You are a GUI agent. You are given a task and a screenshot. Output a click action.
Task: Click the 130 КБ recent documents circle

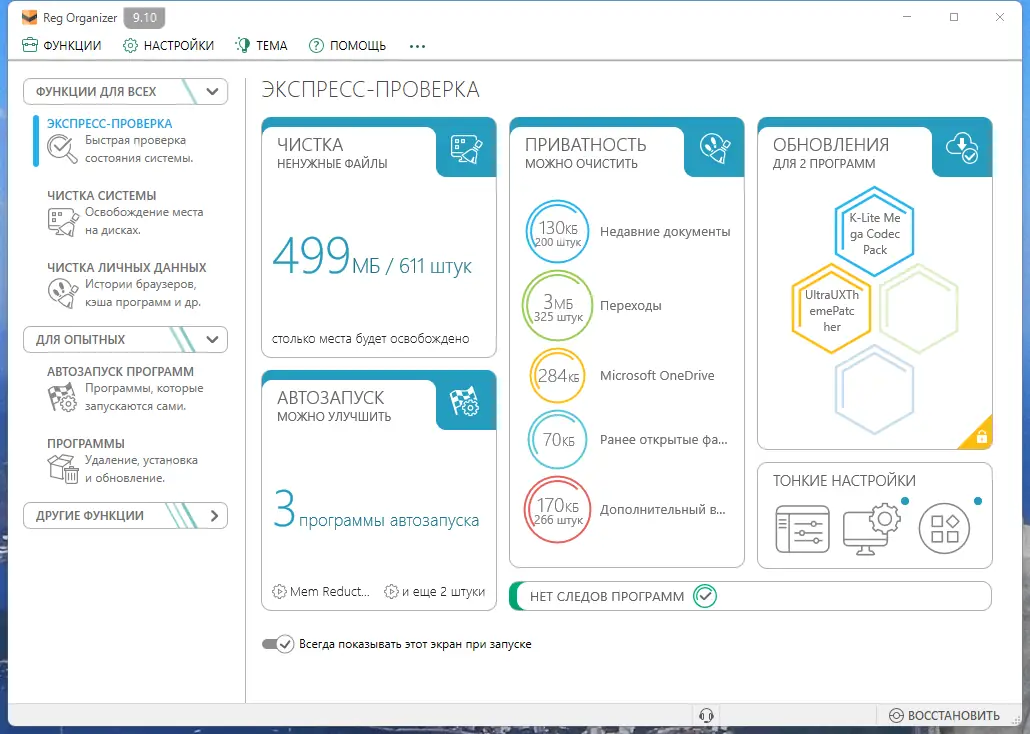[558, 233]
